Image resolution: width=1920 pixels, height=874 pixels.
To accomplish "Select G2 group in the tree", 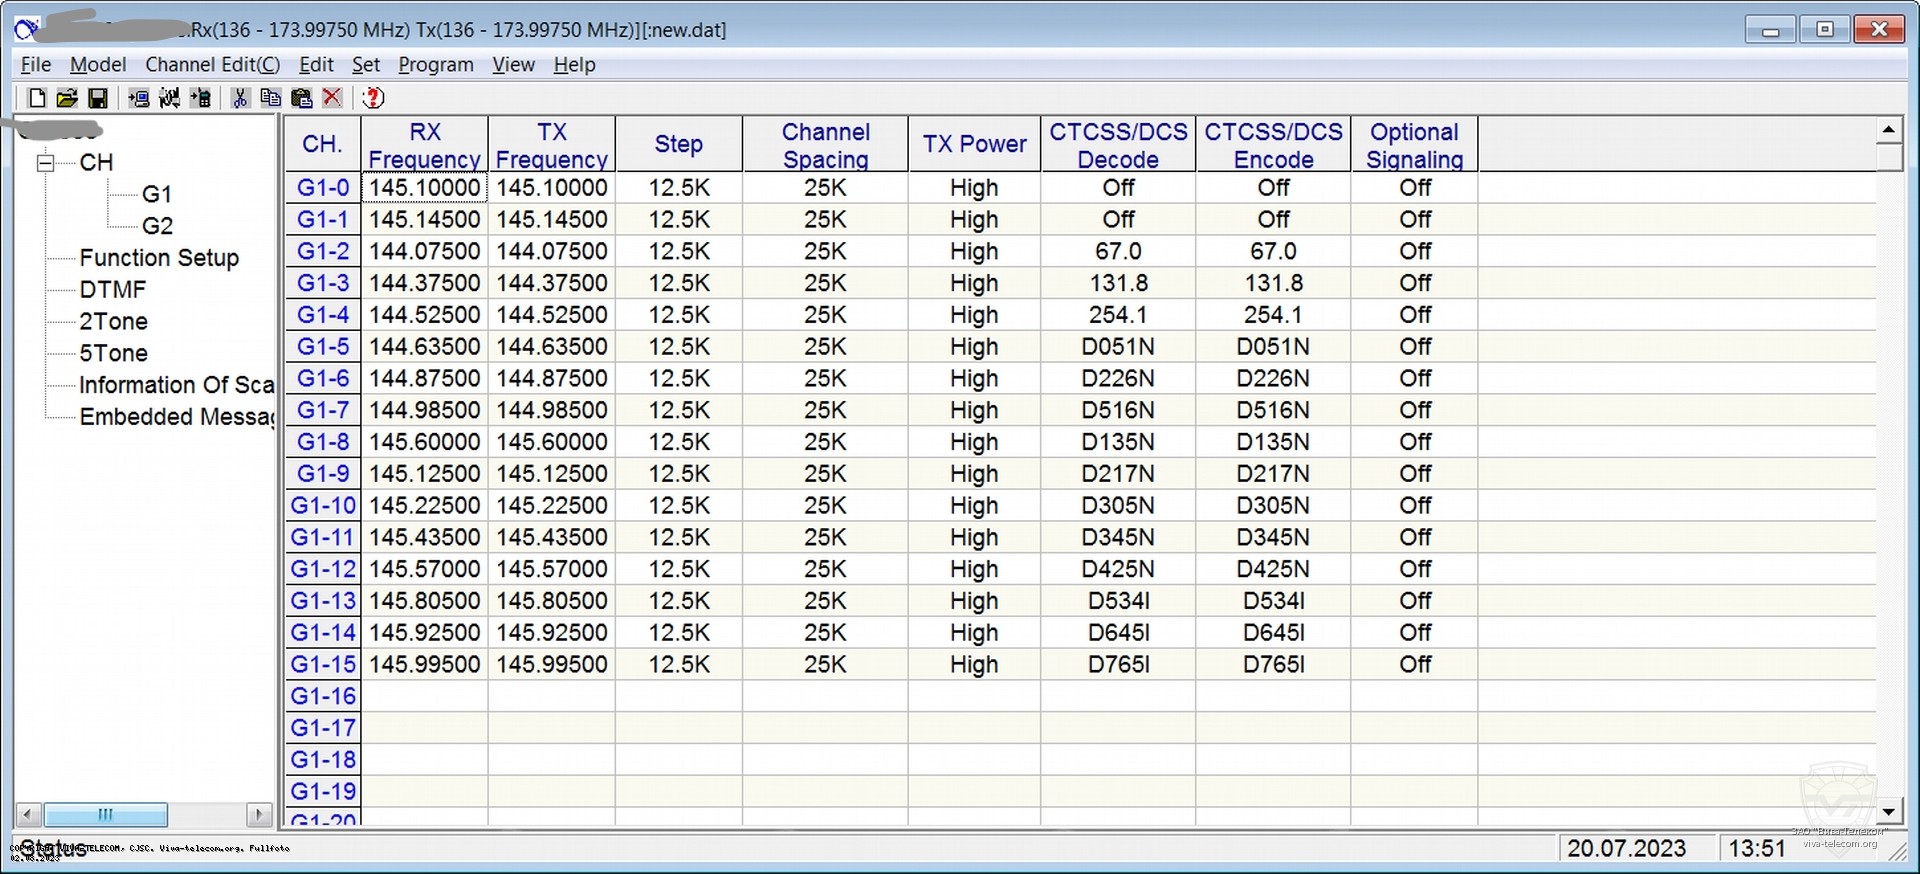I will pyautogui.click(x=157, y=226).
